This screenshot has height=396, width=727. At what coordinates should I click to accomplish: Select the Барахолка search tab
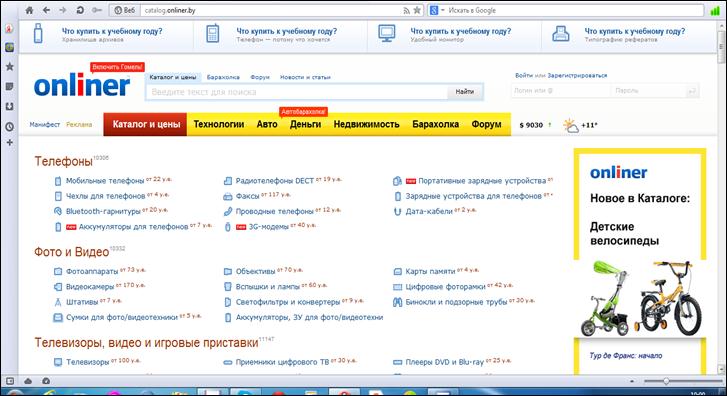point(223,77)
